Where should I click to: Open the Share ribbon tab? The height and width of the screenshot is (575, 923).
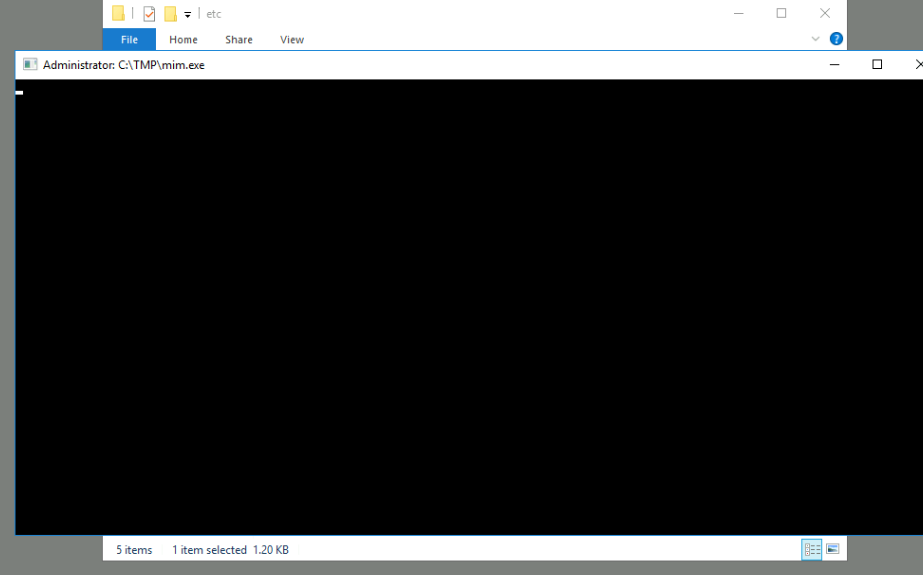[238, 39]
